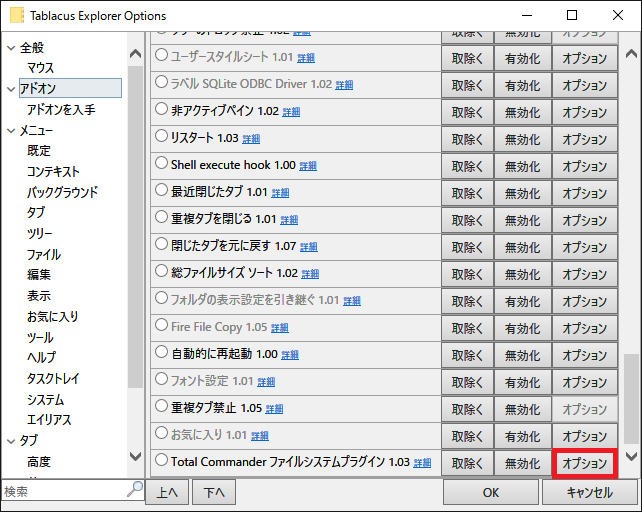
Task: Click the search magnifier icon
Action: pyautogui.click(x=135, y=489)
